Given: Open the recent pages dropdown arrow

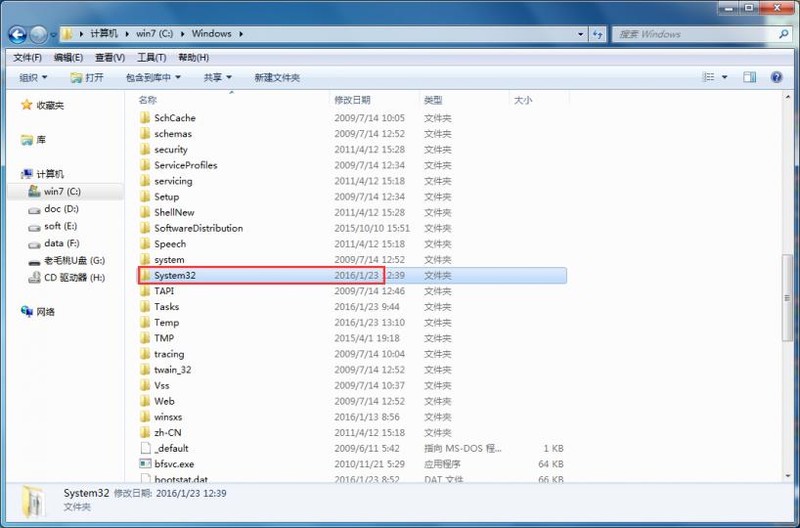Looking at the screenshot, I should point(53,35).
